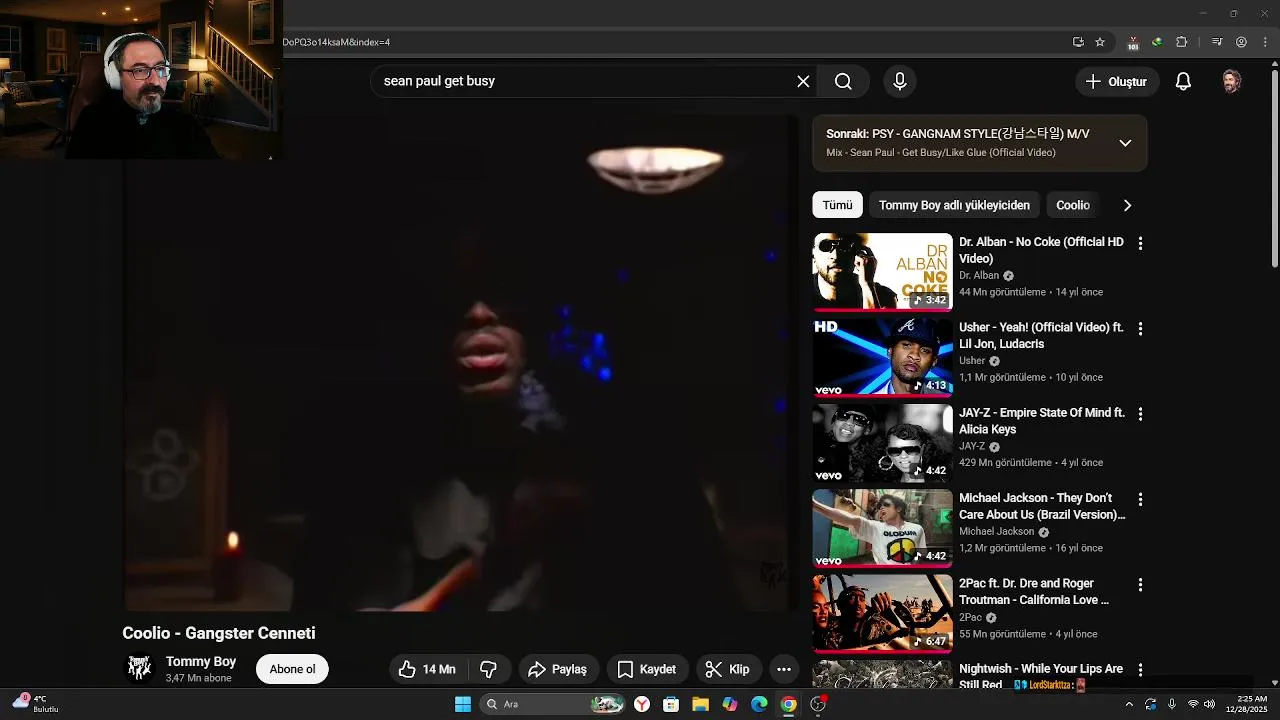Viewport: 1280px width, 720px height.
Task: Open the Oluştur create menu
Action: [1117, 81]
